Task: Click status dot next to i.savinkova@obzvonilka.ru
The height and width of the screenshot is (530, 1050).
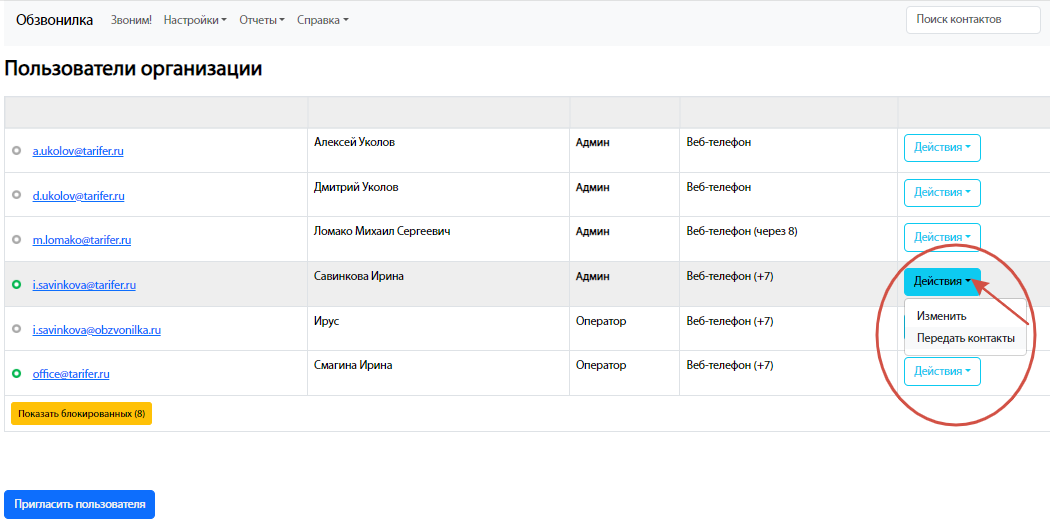Action: pyautogui.click(x=16, y=329)
